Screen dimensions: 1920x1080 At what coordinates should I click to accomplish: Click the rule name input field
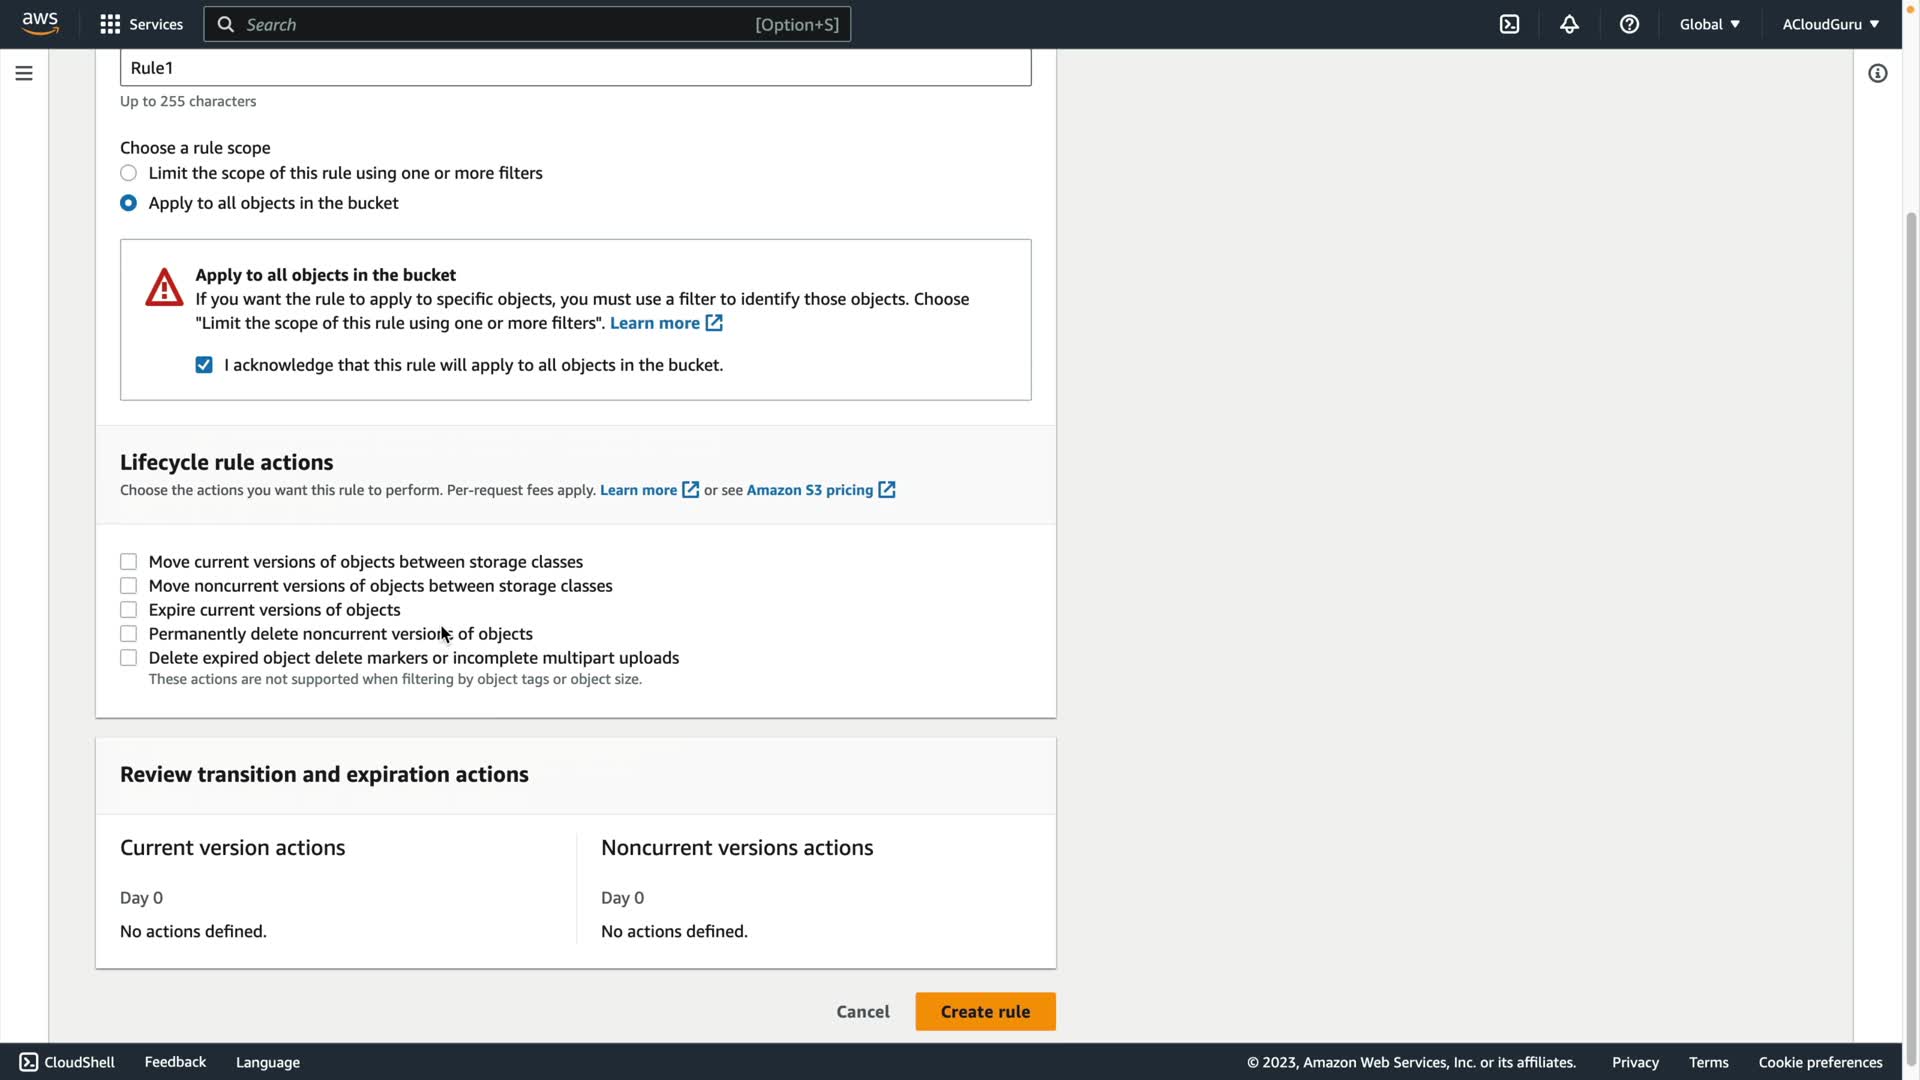(575, 68)
